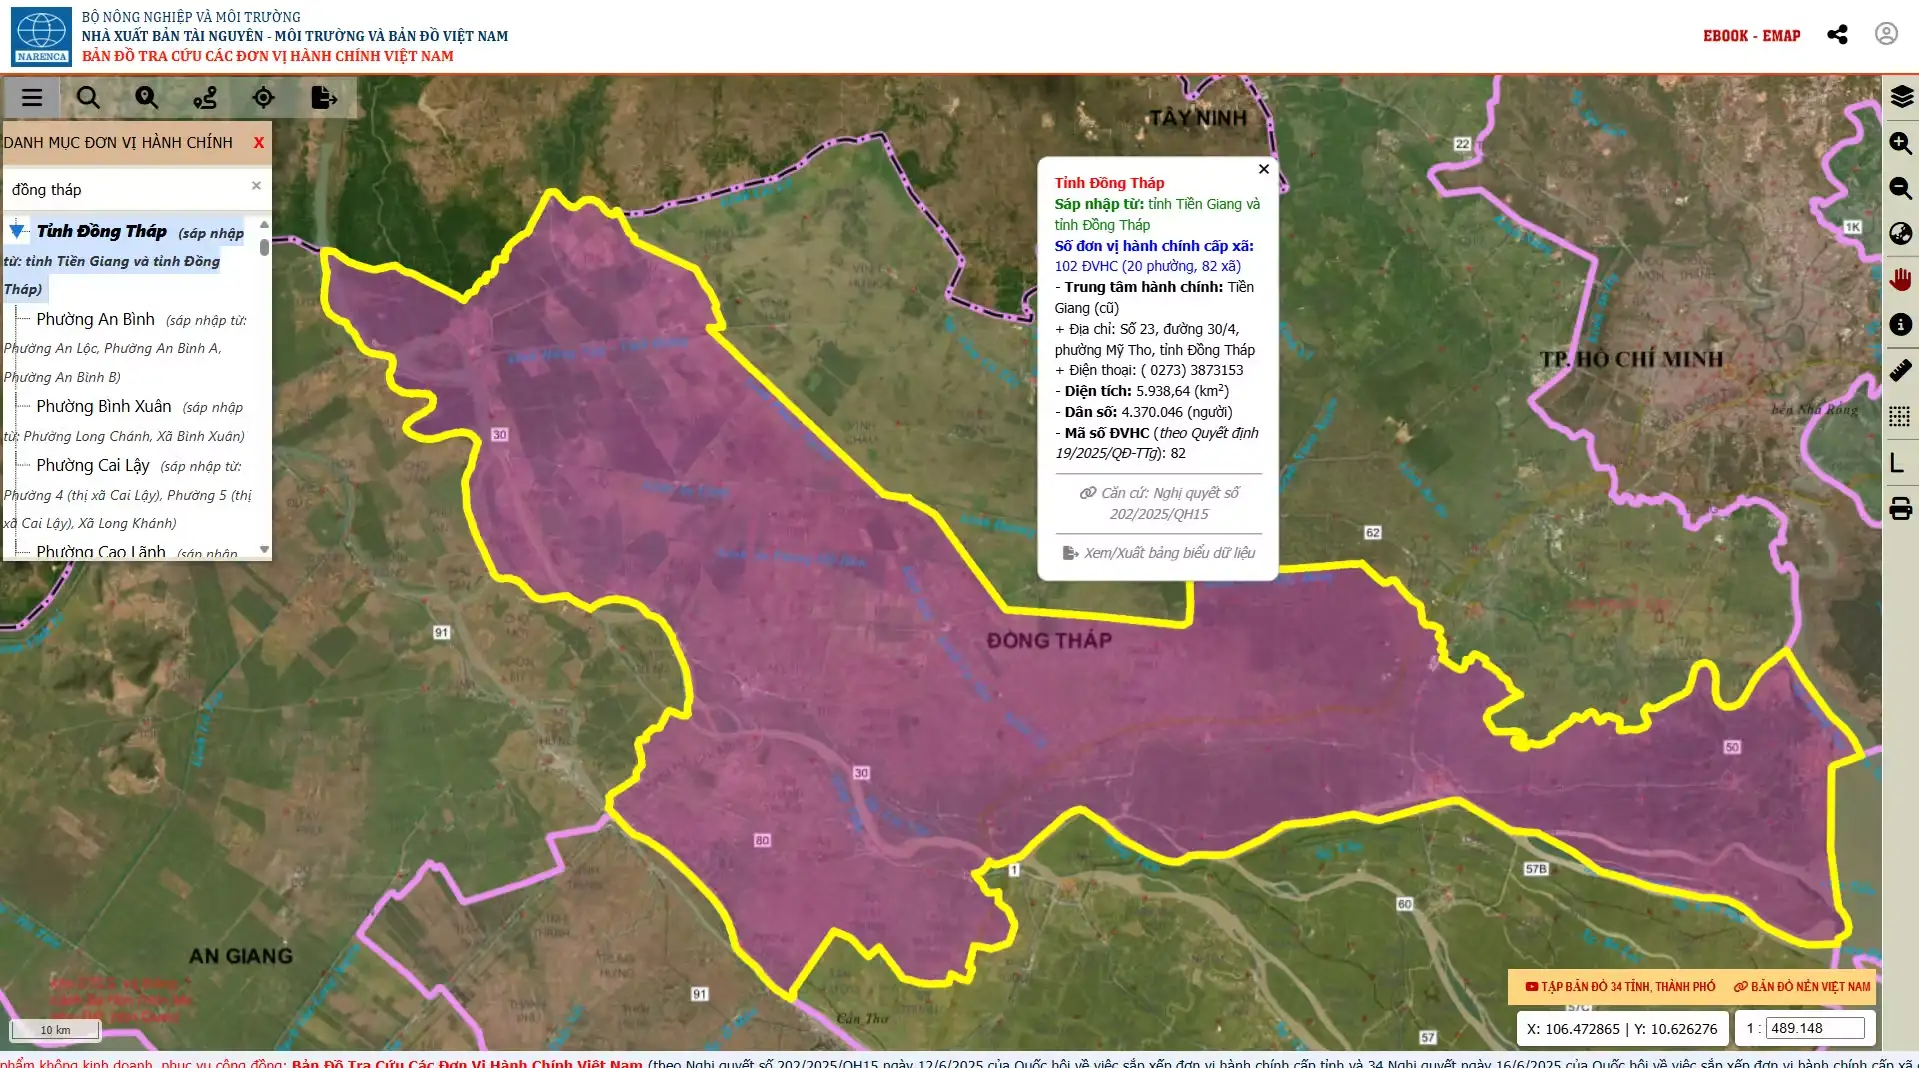Screen dimensions: 1919x1068
Task: Select Phường An Bình in the list
Action: (x=95, y=319)
